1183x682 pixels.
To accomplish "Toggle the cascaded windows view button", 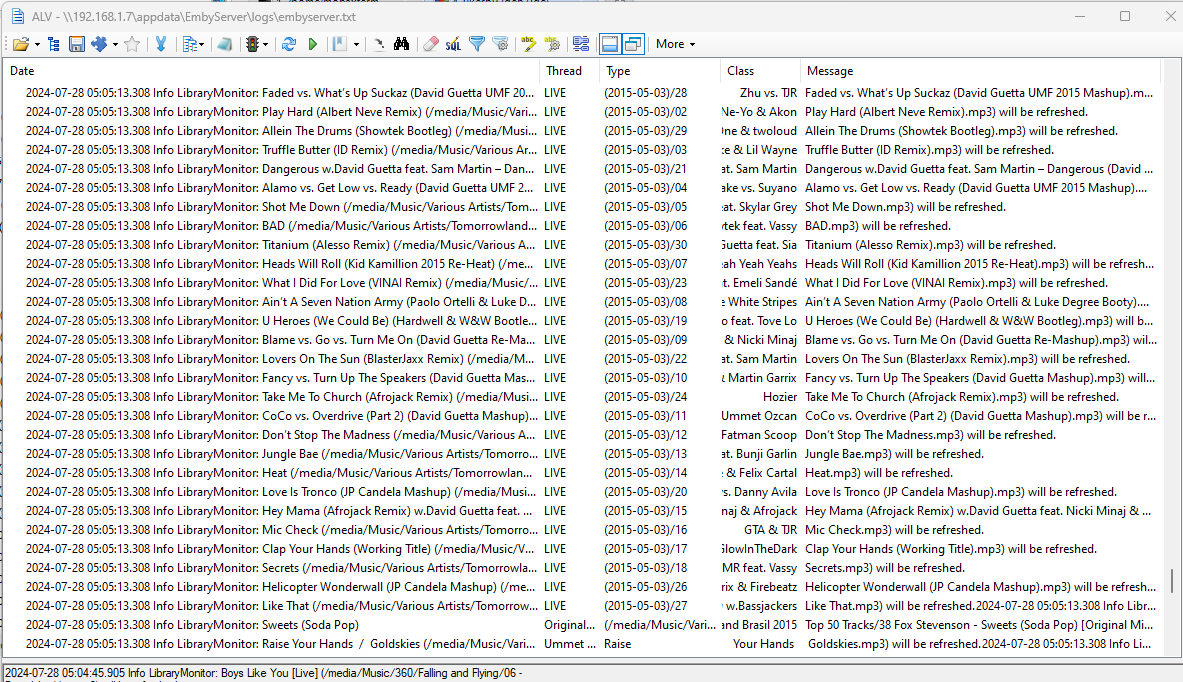I will [x=632, y=44].
